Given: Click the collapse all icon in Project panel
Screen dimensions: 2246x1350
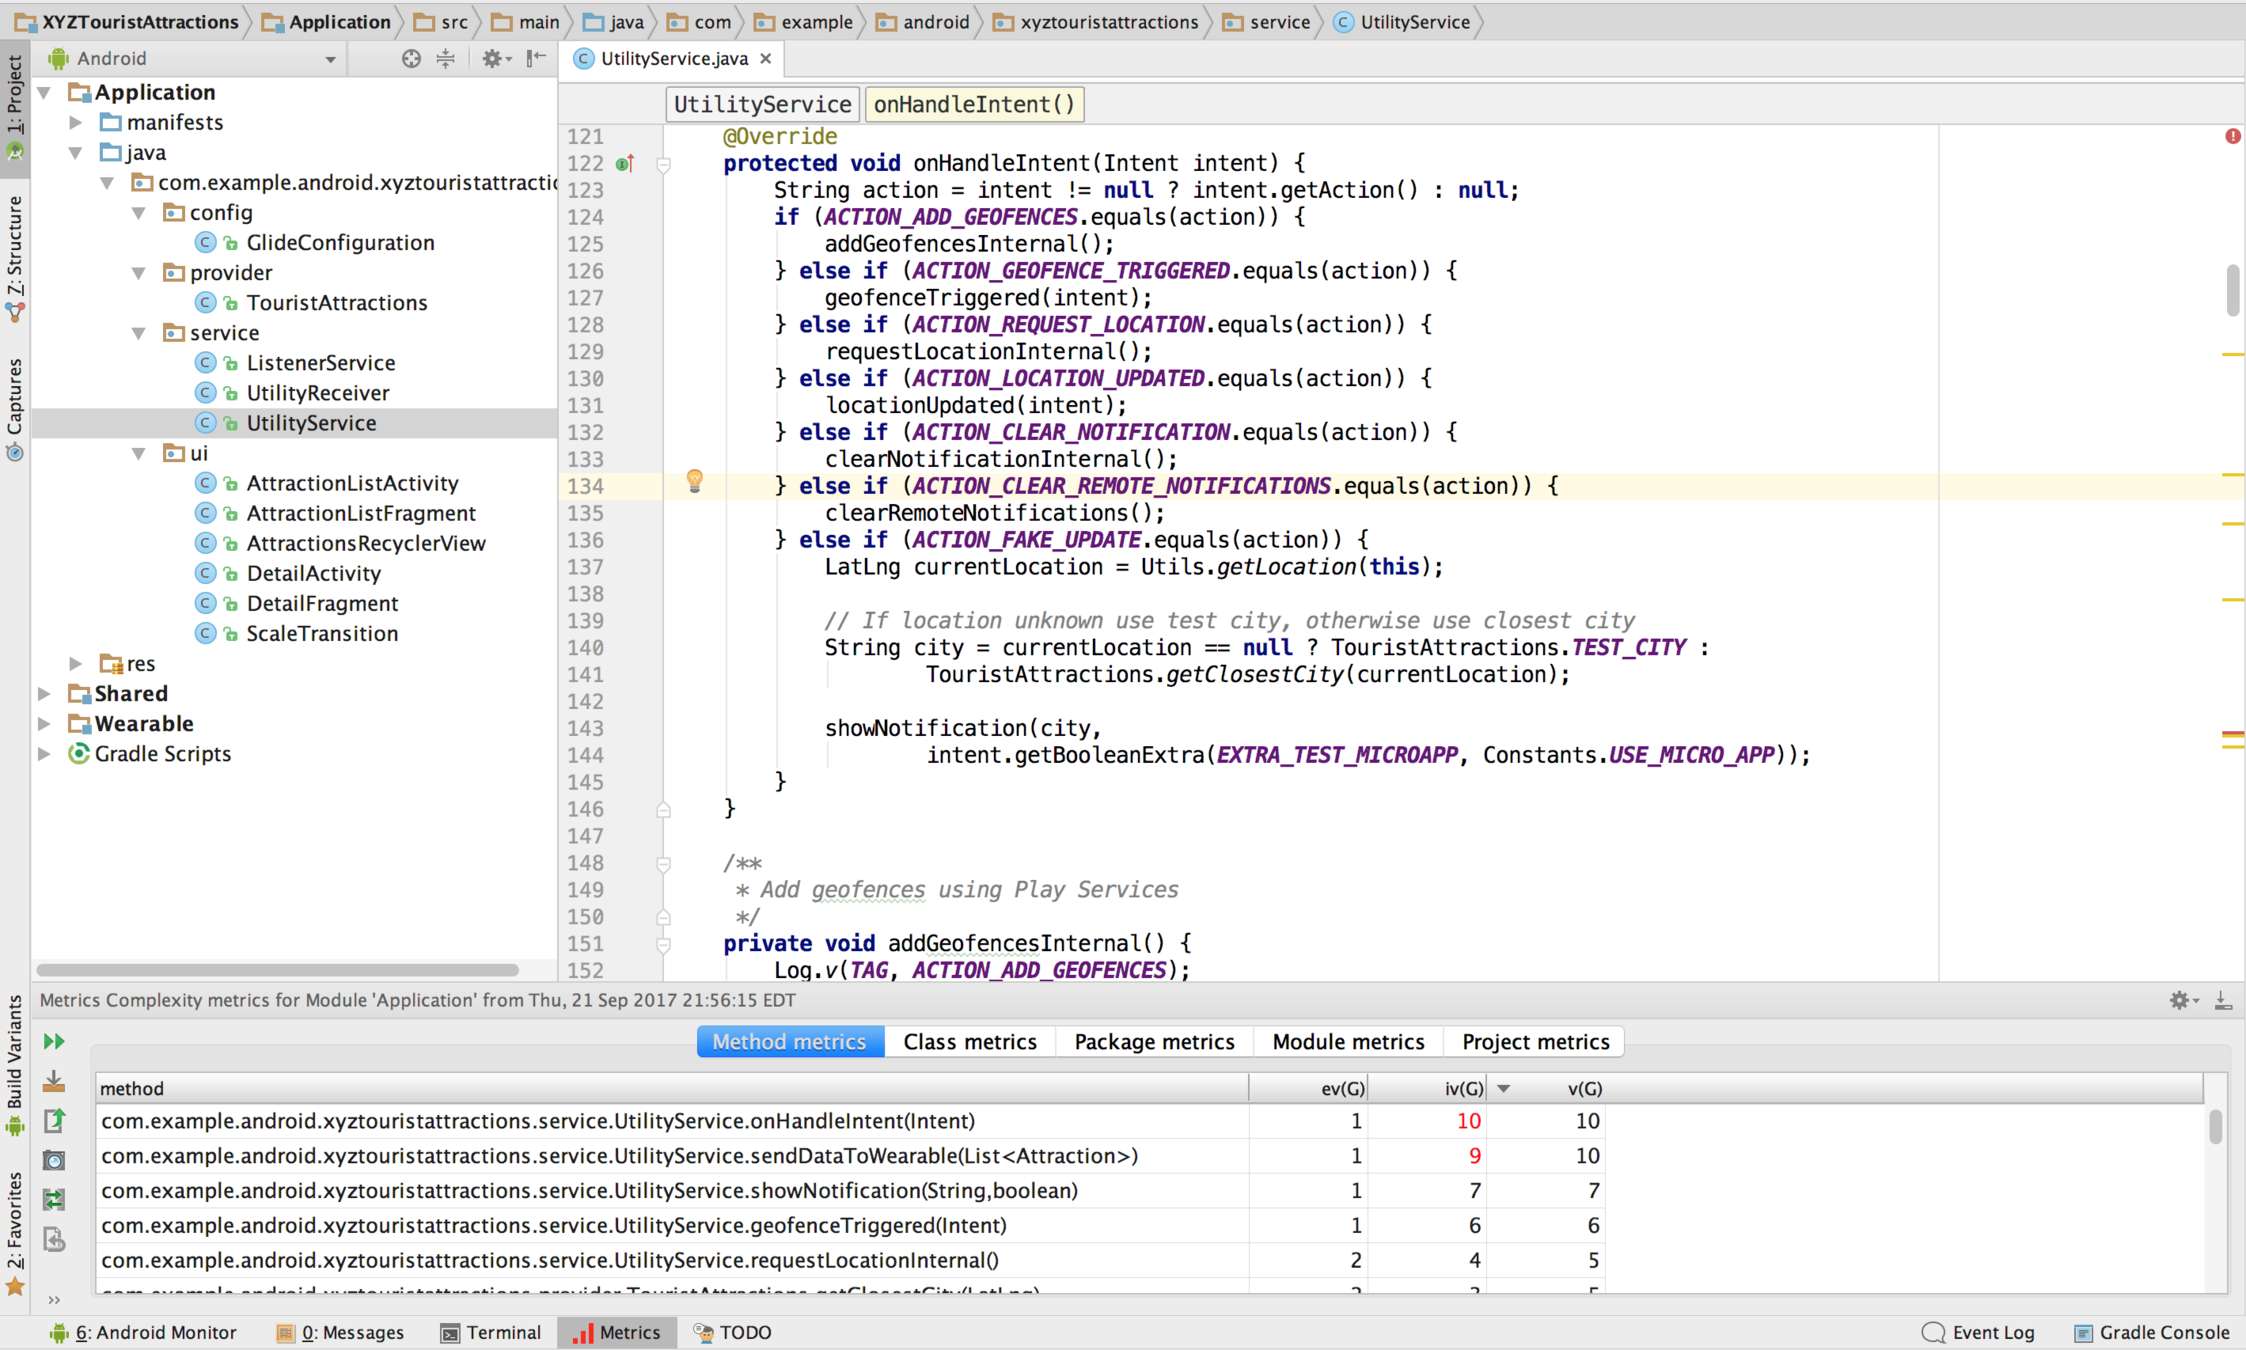Looking at the screenshot, I should click(x=446, y=58).
